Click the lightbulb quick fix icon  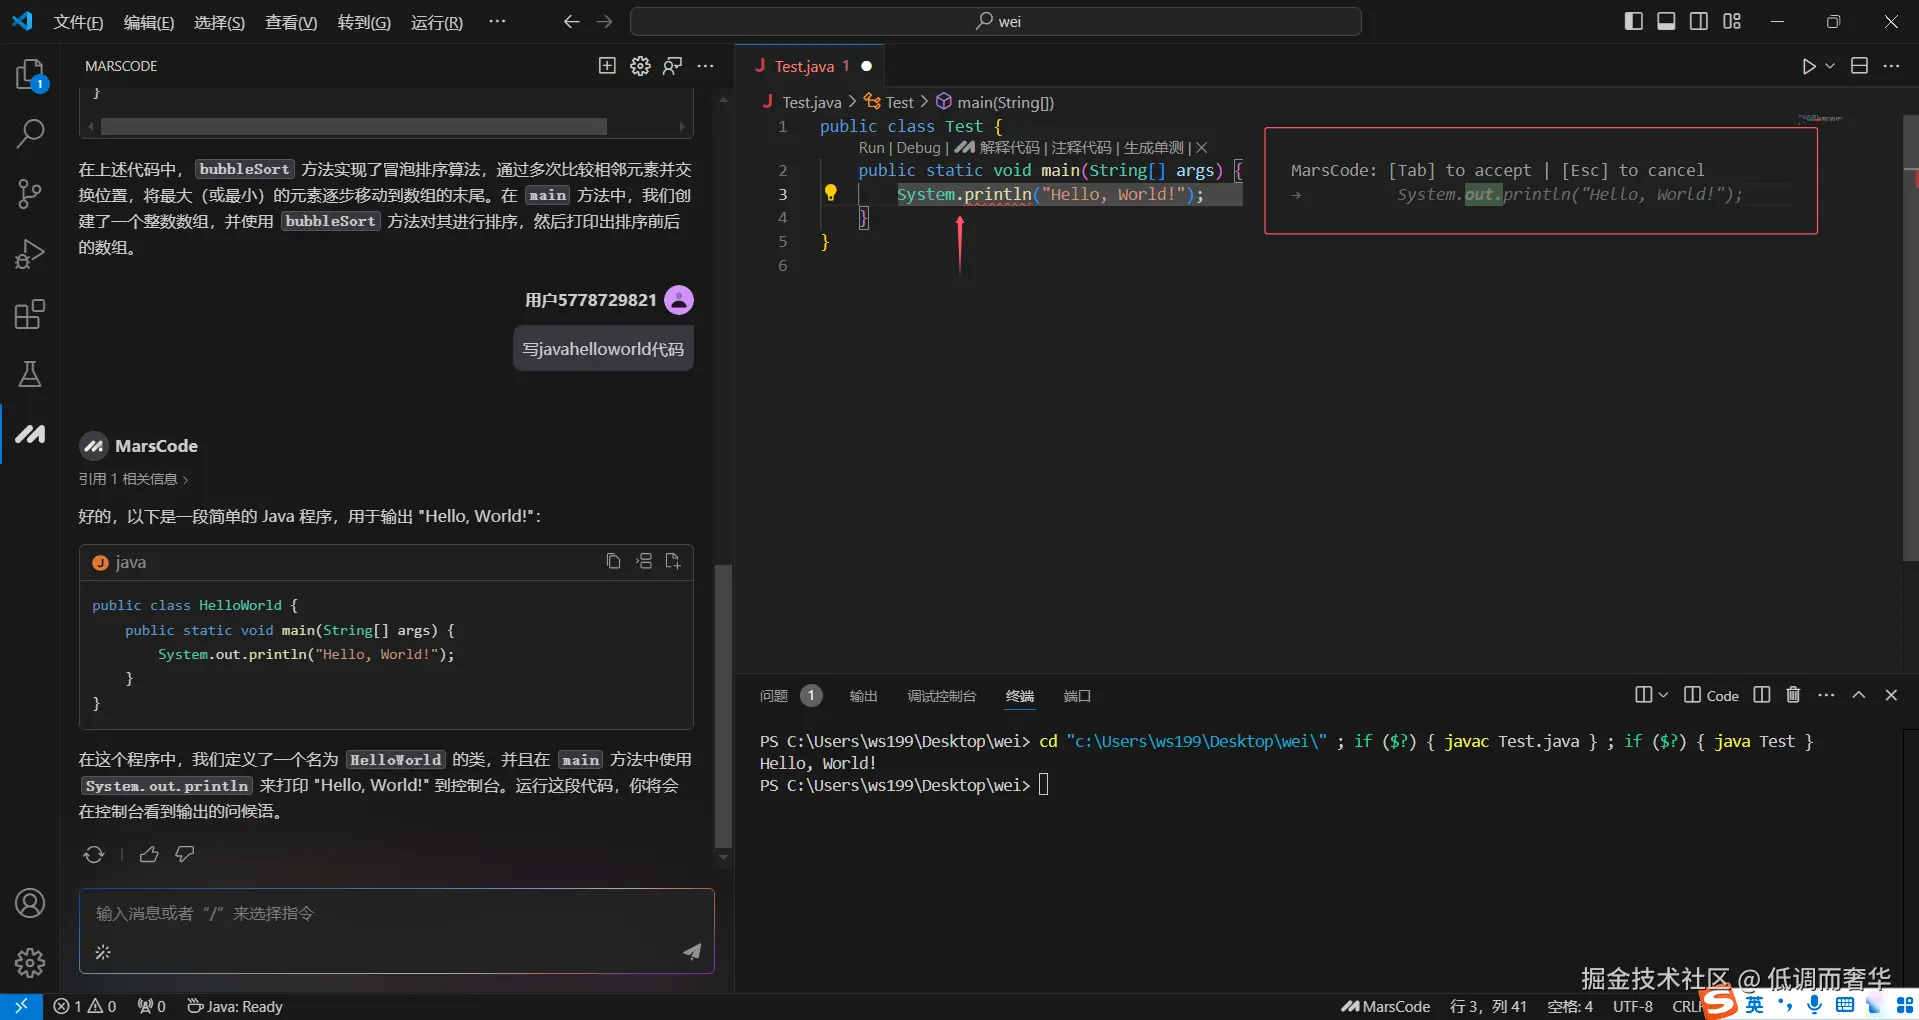point(830,193)
